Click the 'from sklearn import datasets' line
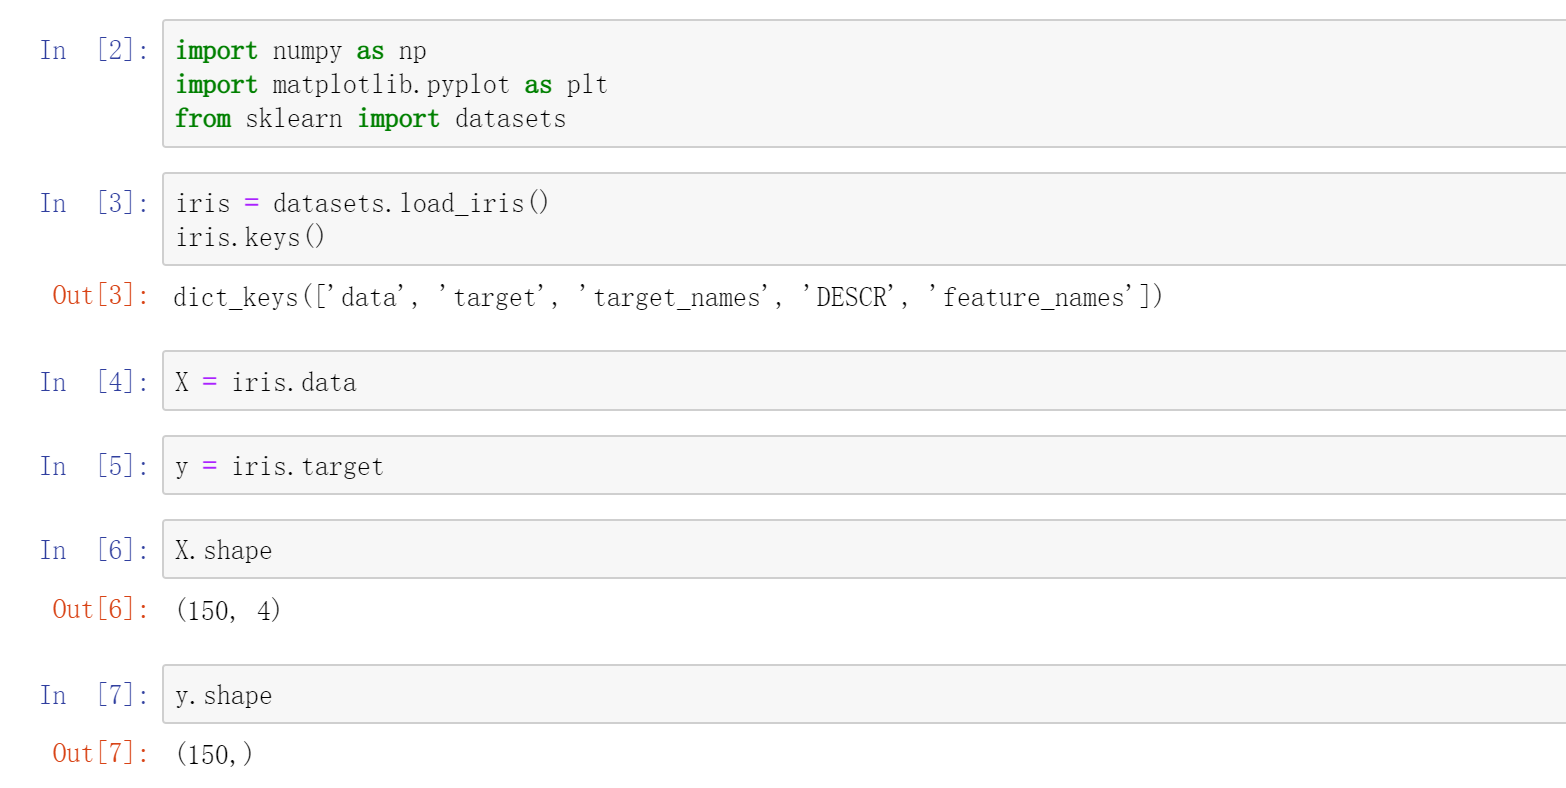 click(x=370, y=119)
